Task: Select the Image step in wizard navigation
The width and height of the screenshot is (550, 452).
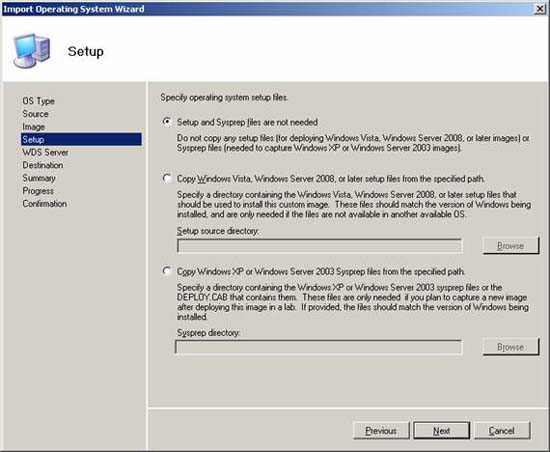Action: (34, 127)
